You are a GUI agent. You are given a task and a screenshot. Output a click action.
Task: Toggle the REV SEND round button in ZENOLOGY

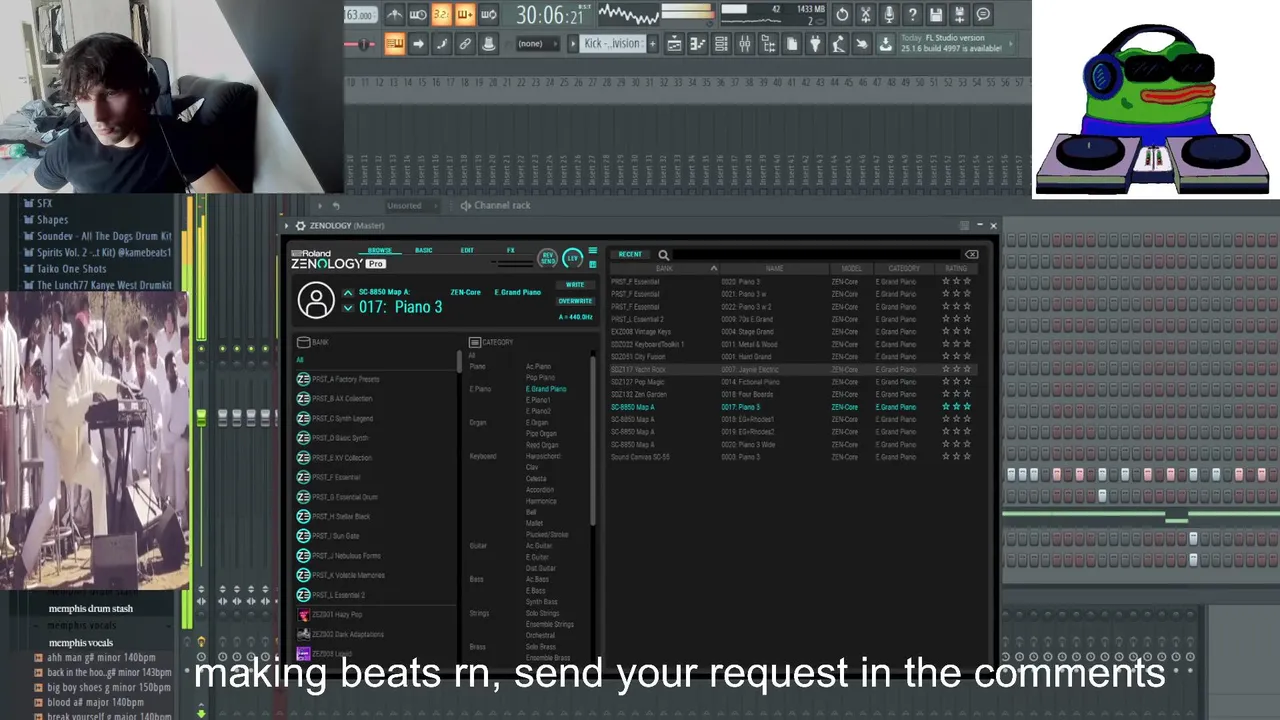tap(548, 258)
